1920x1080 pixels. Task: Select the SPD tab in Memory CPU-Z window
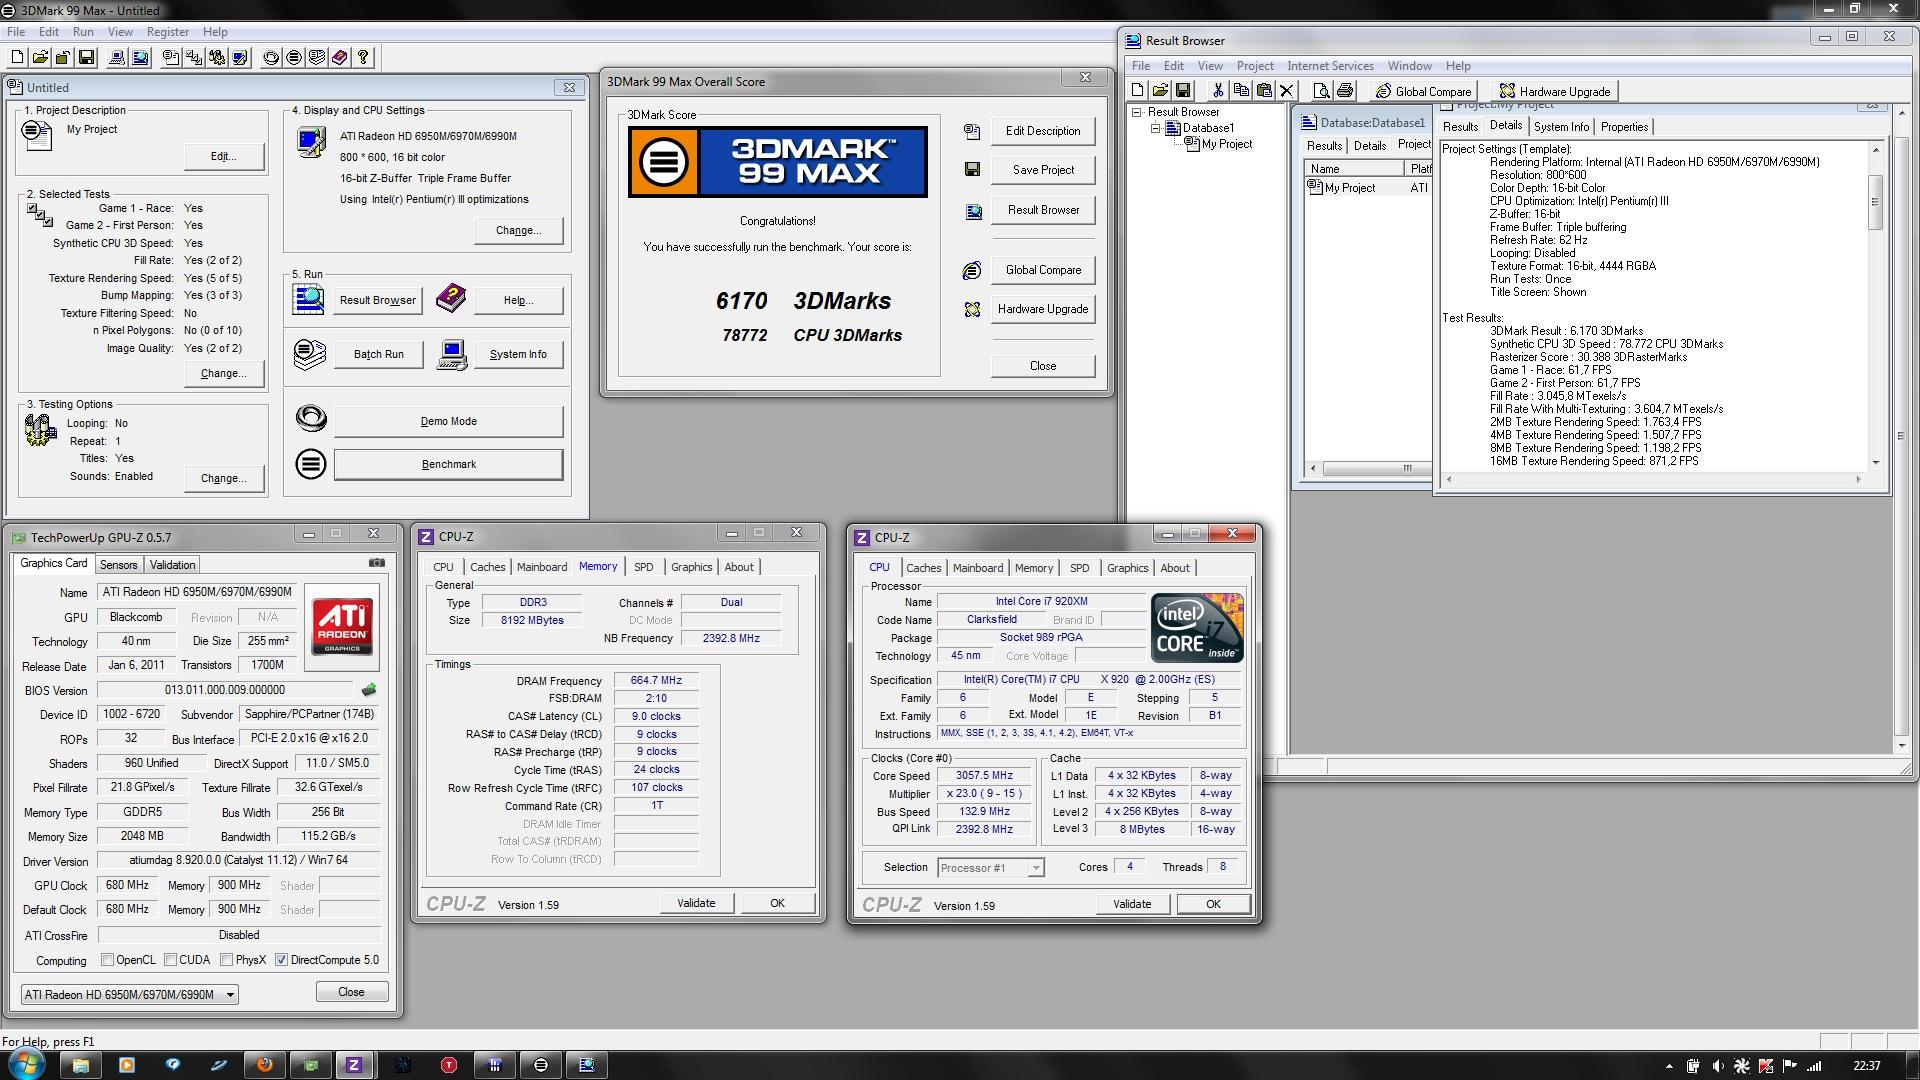pyautogui.click(x=644, y=567)
